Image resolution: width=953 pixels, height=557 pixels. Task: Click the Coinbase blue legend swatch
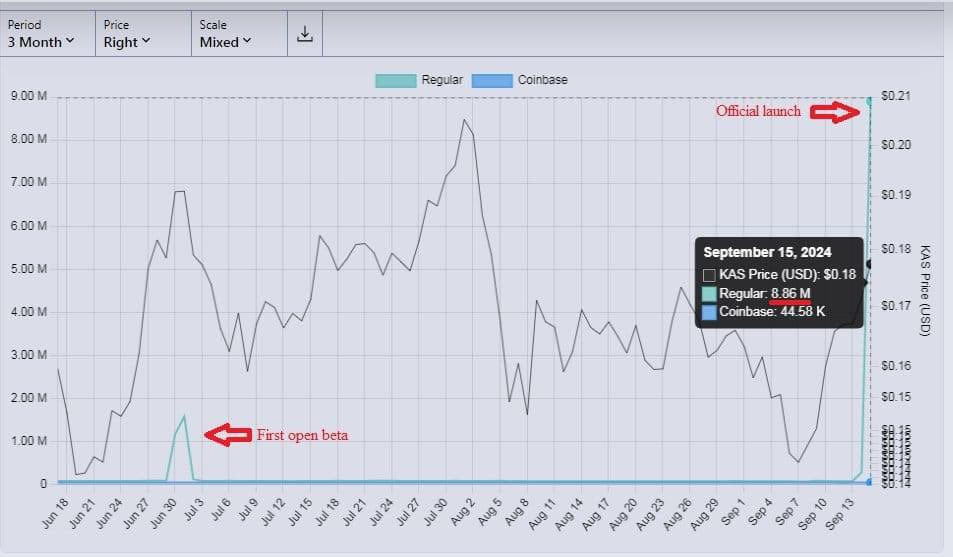[492, 80]
